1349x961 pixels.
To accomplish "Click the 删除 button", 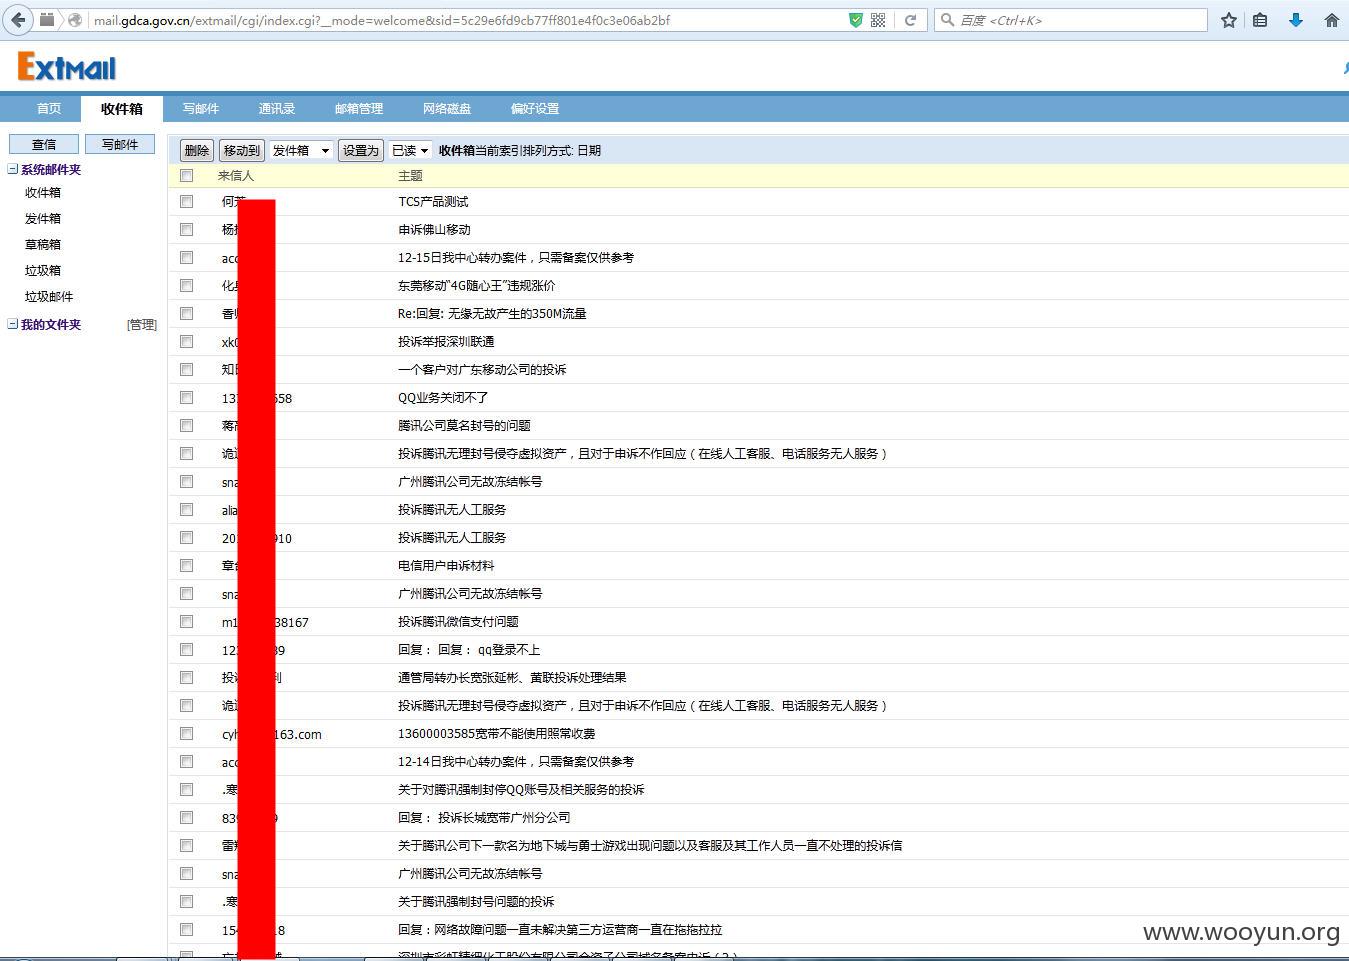I will tap(197, 150).
